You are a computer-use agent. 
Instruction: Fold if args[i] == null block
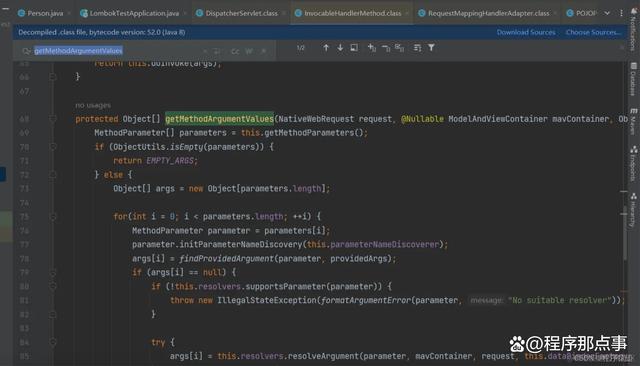point(53,272)
